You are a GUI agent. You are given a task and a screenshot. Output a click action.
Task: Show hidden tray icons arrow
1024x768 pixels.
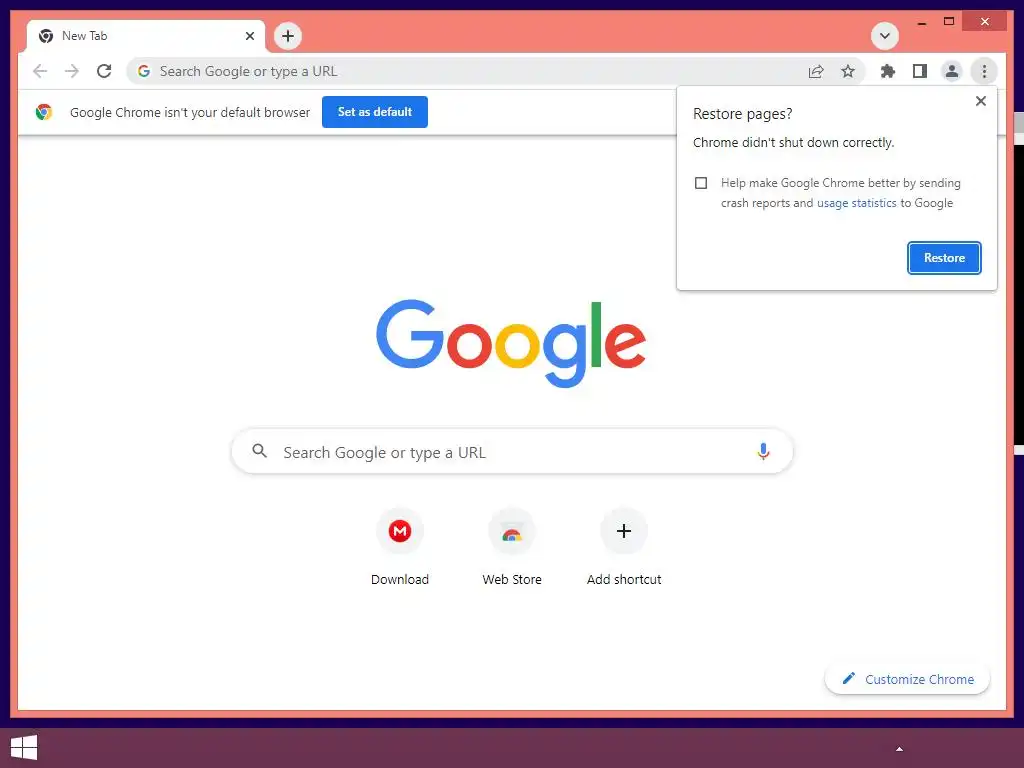pos(899,749)
